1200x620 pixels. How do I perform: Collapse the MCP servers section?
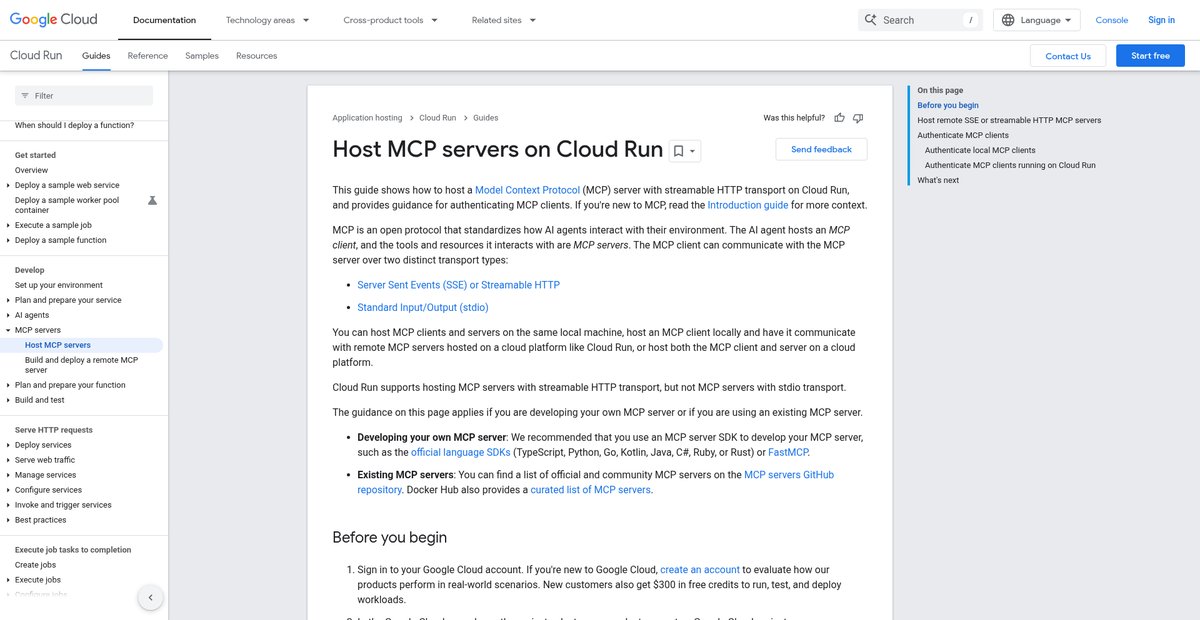(9, 330)
